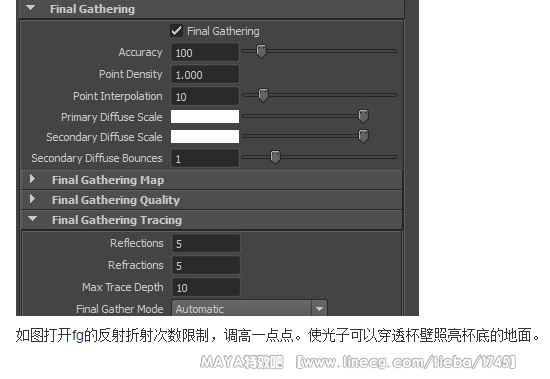The image size is (550, 379).
Task: Click the 'Point Interpolation' label
Action: 118,96
